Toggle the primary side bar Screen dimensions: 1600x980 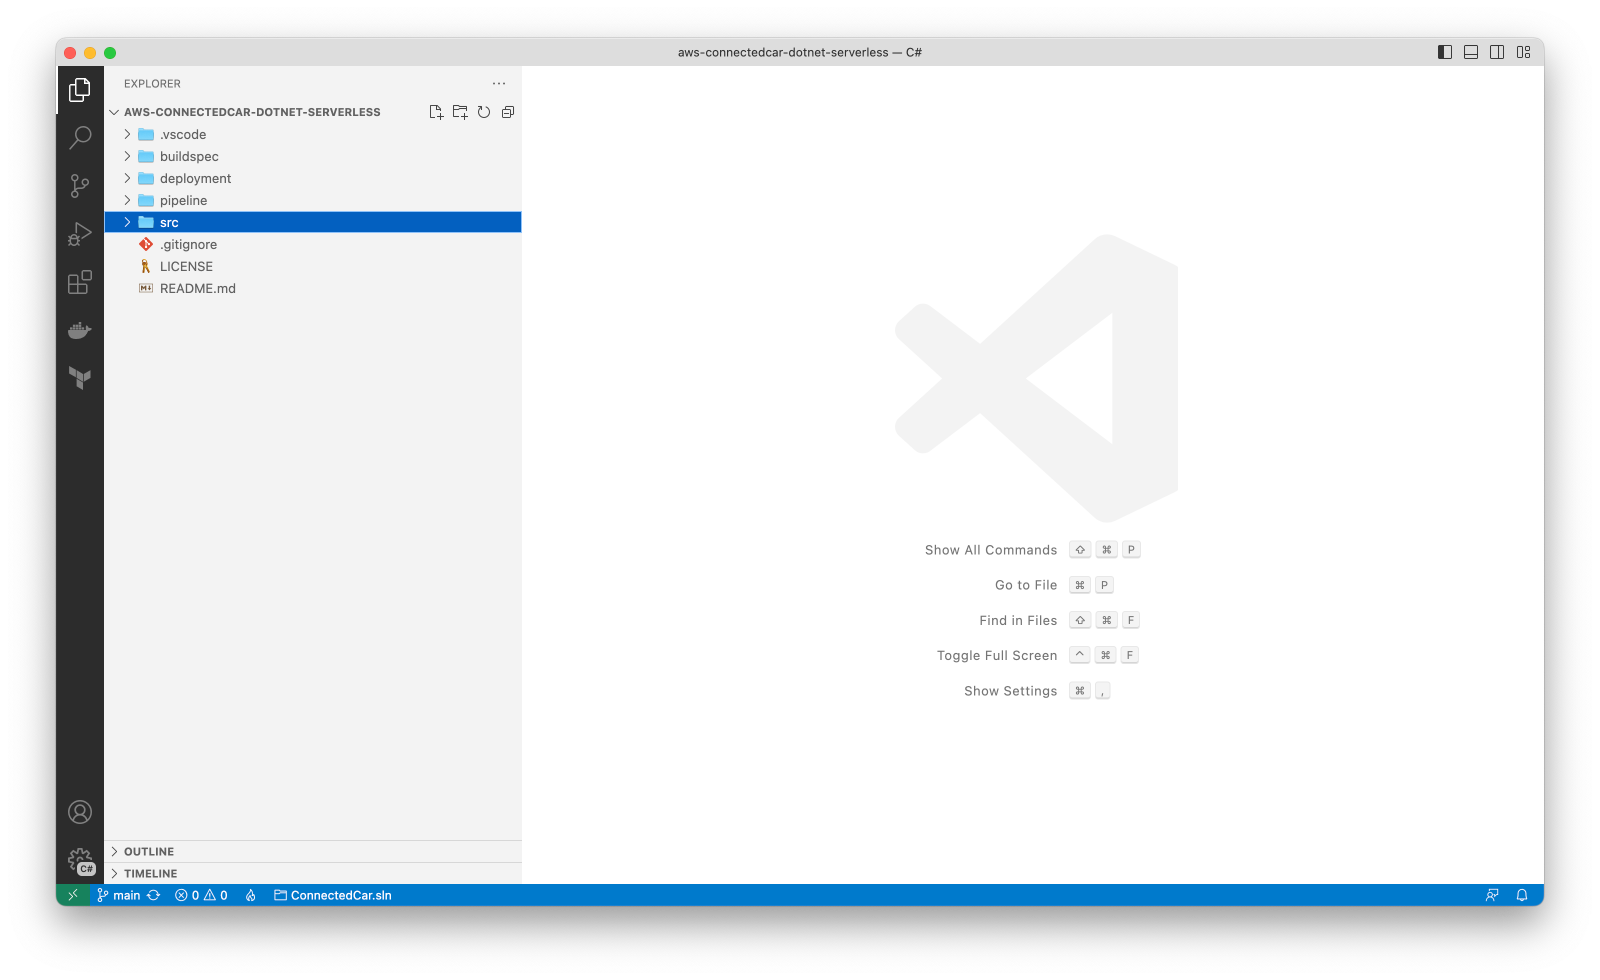click(1445, 52)
